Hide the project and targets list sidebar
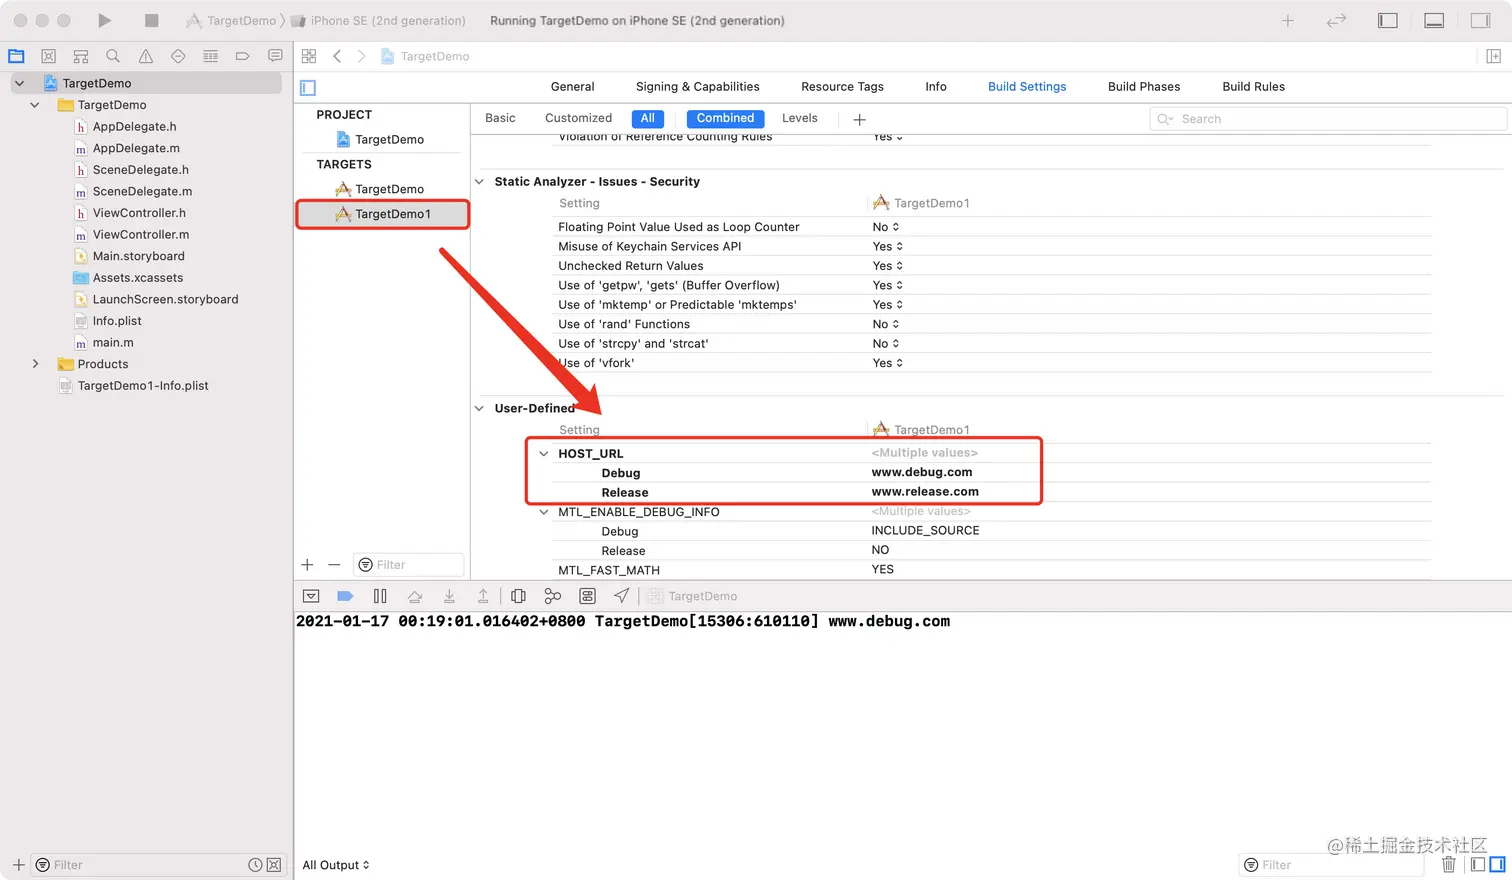 308,87
